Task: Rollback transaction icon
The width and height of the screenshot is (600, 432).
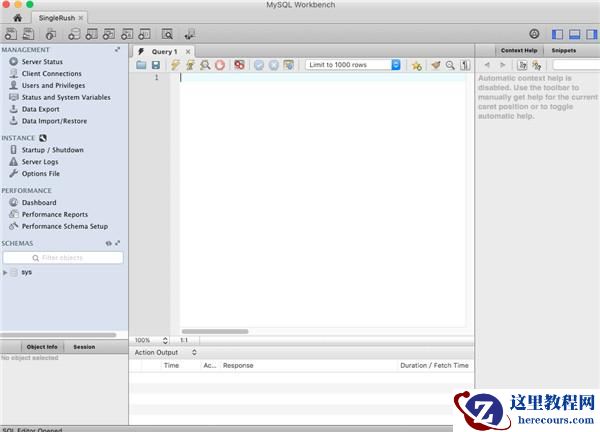Action: (274, 65)
